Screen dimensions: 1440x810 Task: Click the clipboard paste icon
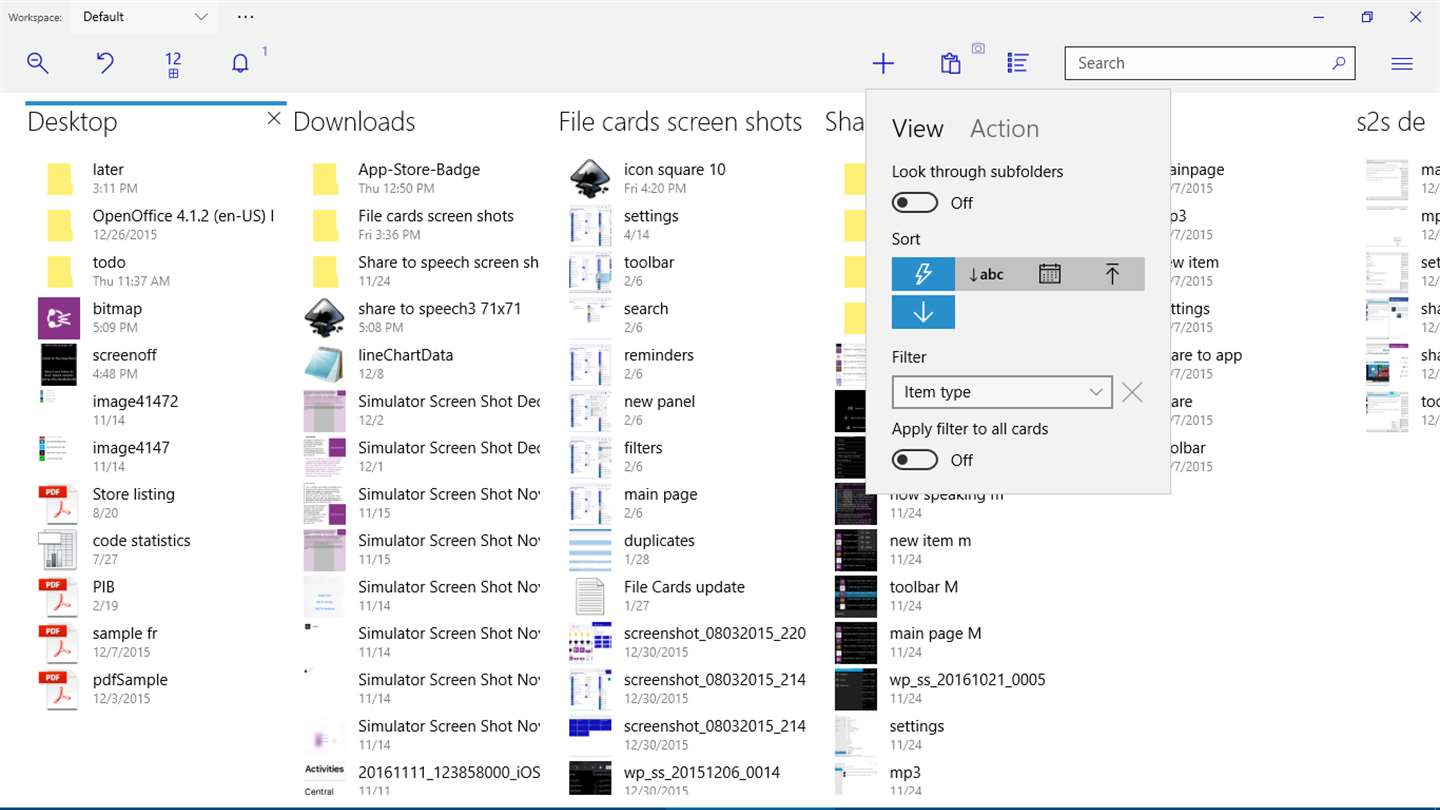(951, 64)
